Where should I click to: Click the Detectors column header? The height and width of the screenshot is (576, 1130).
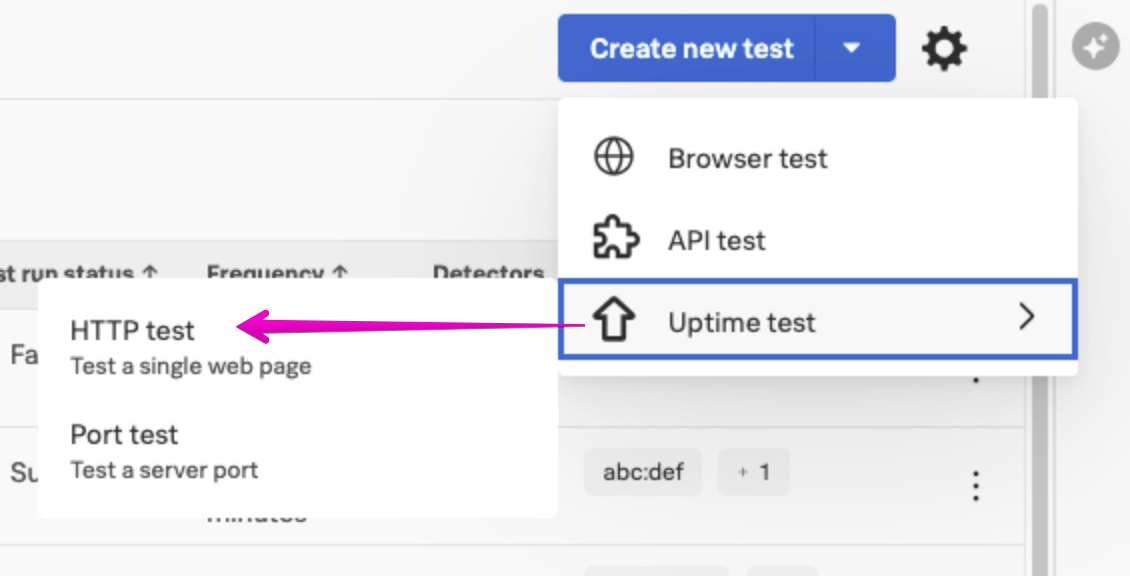point(488,272)
